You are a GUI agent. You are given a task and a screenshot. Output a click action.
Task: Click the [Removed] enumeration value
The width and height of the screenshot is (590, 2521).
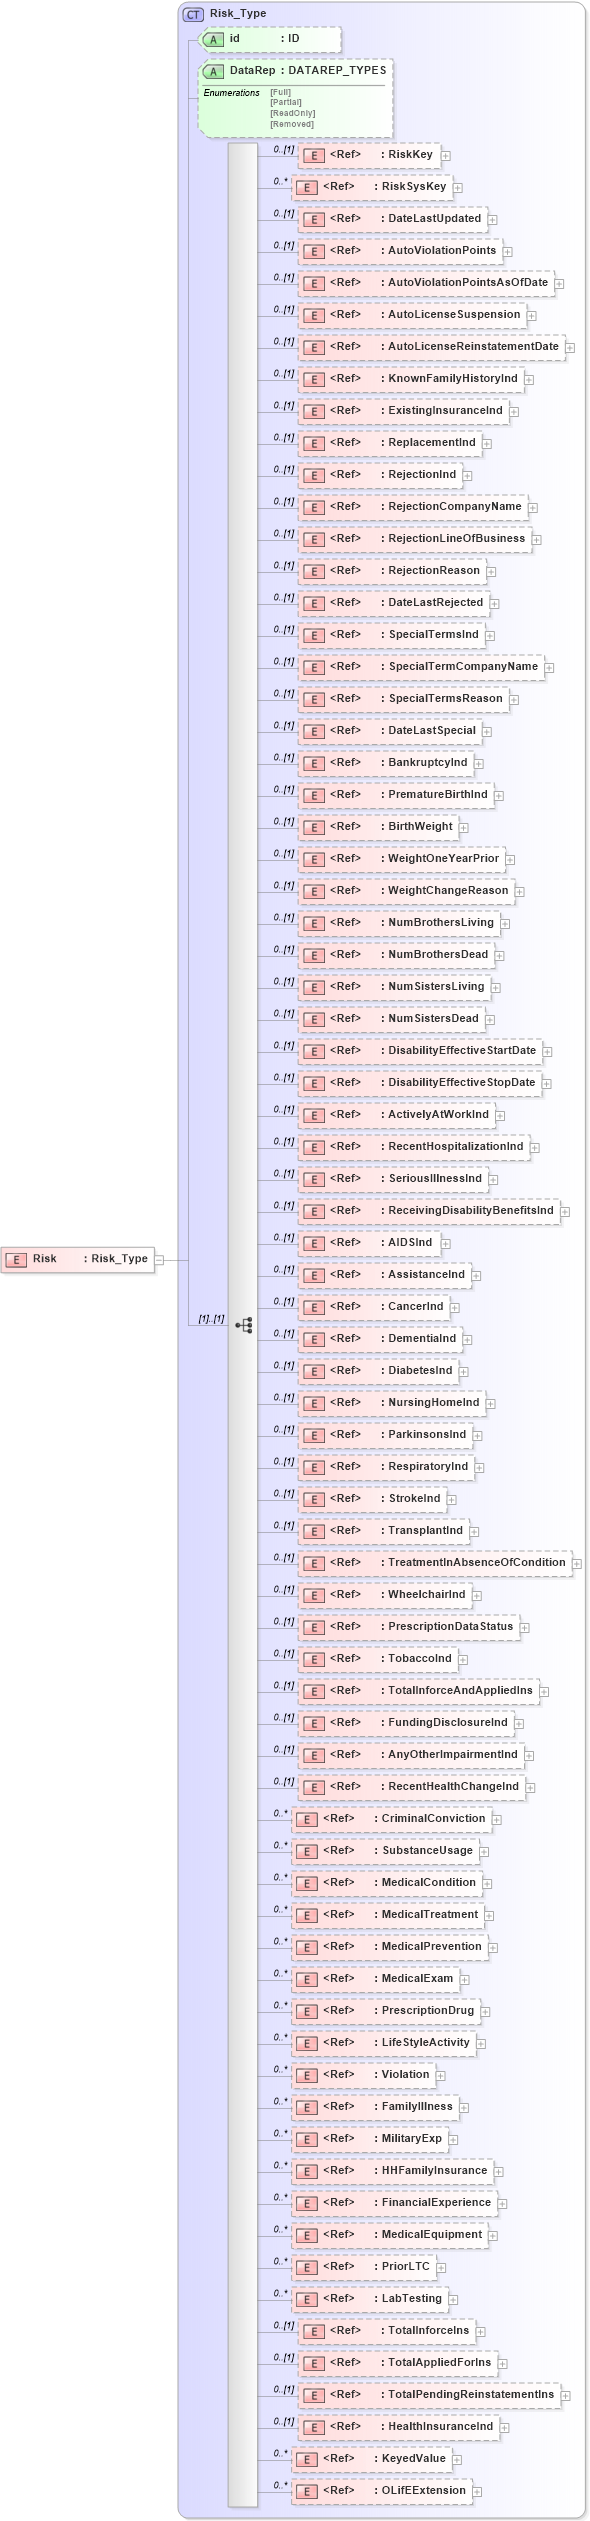coord(292,125)
